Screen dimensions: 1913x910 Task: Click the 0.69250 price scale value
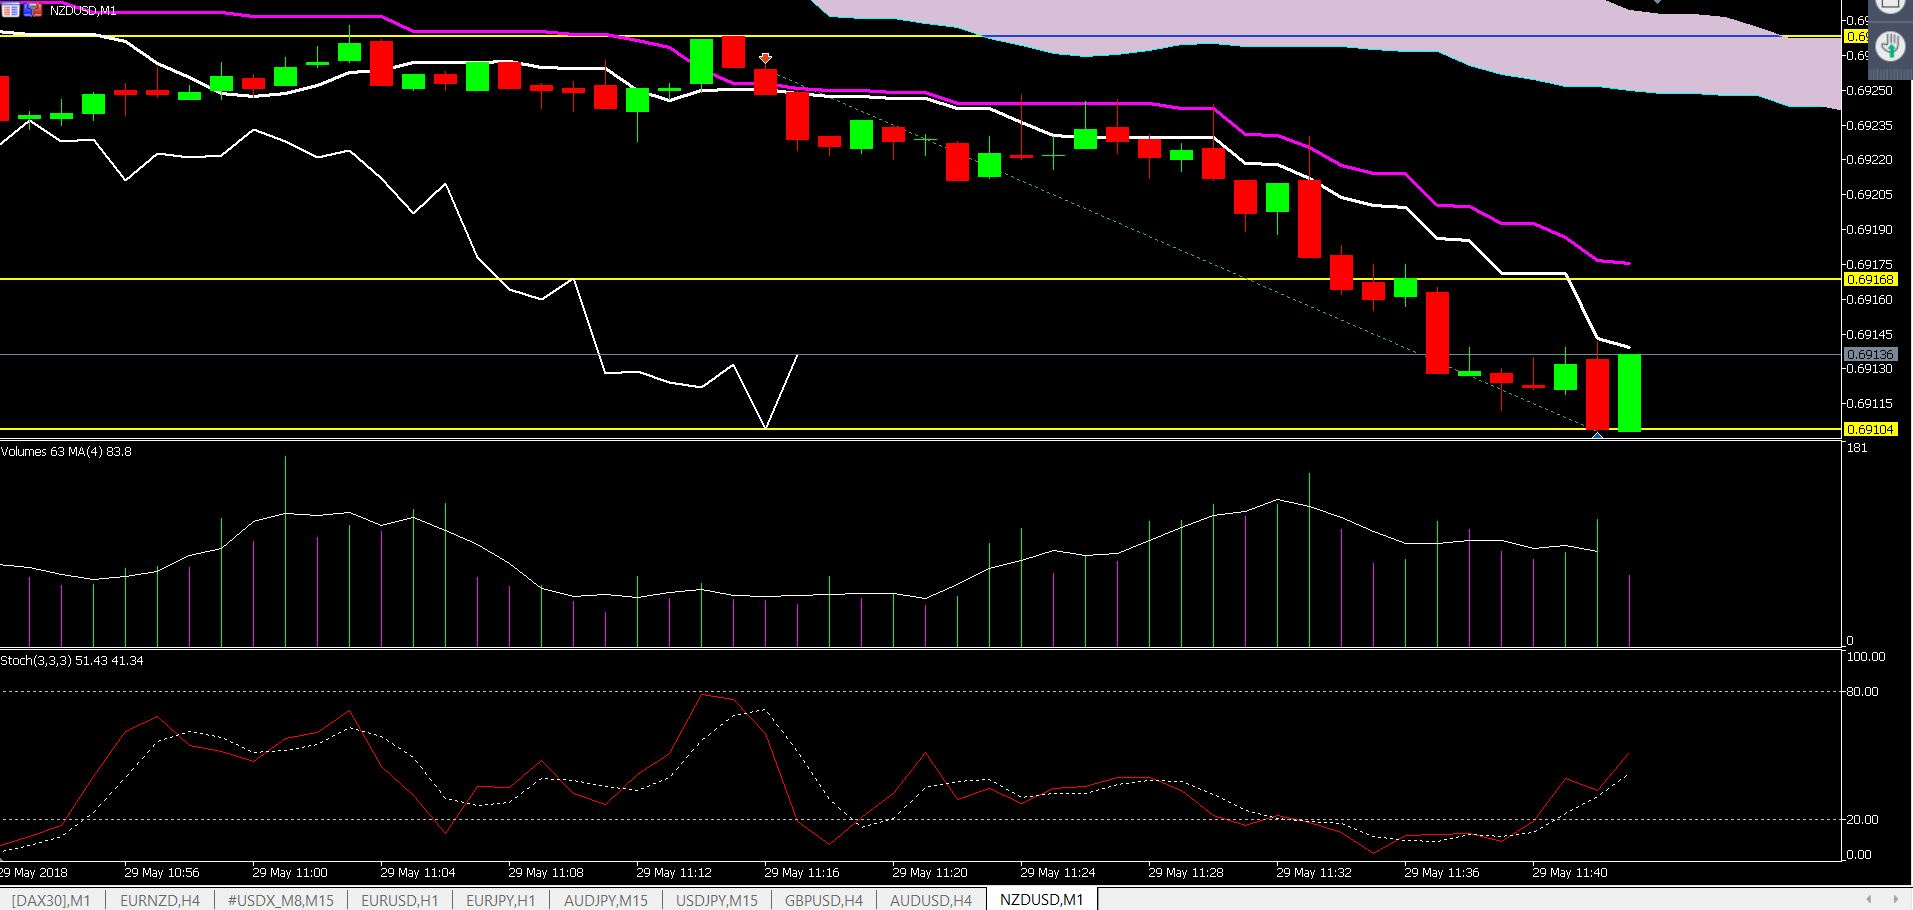pyautogui.click(x=1870, y=90)
